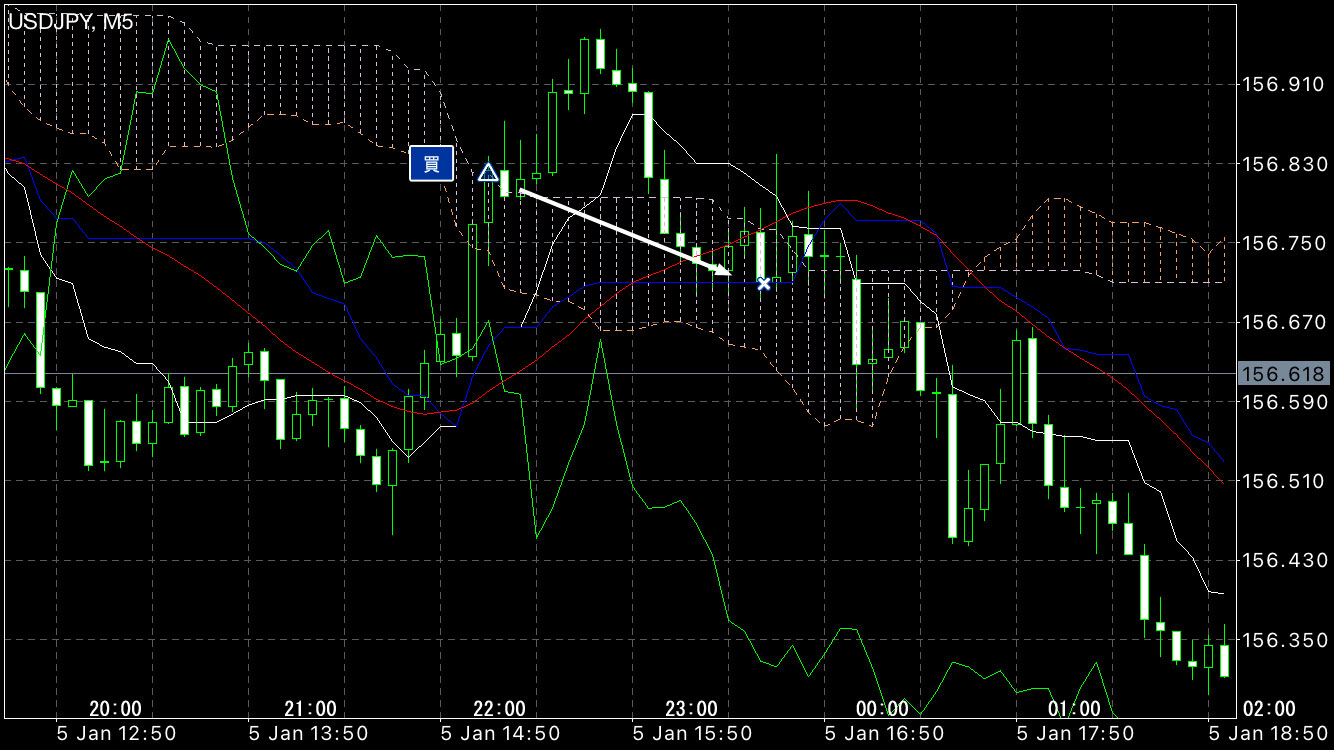Select the 22:00 time axis label
The height and width of the screenshot is (750, 1334).
499,709
